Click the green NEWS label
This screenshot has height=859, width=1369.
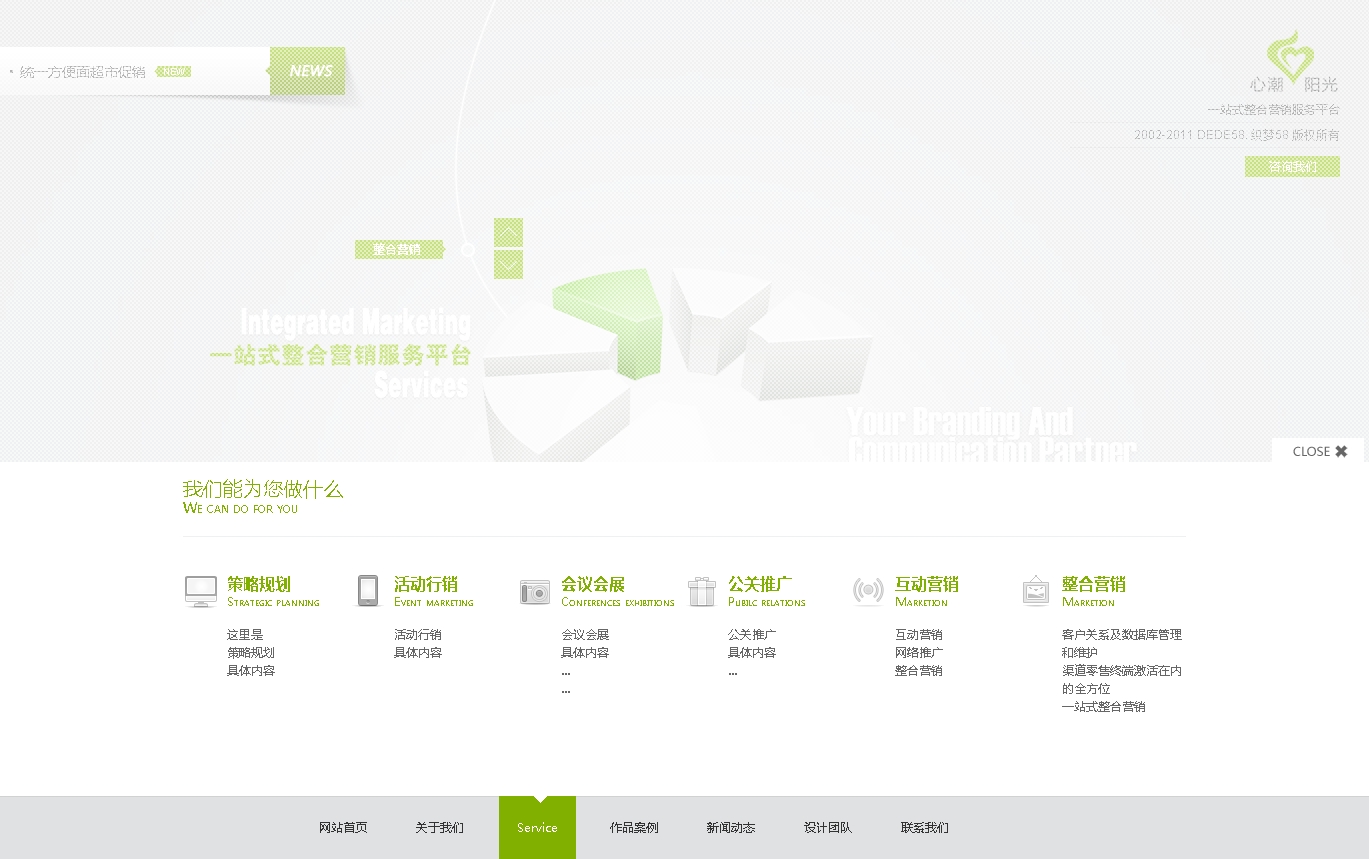[308, 71]
